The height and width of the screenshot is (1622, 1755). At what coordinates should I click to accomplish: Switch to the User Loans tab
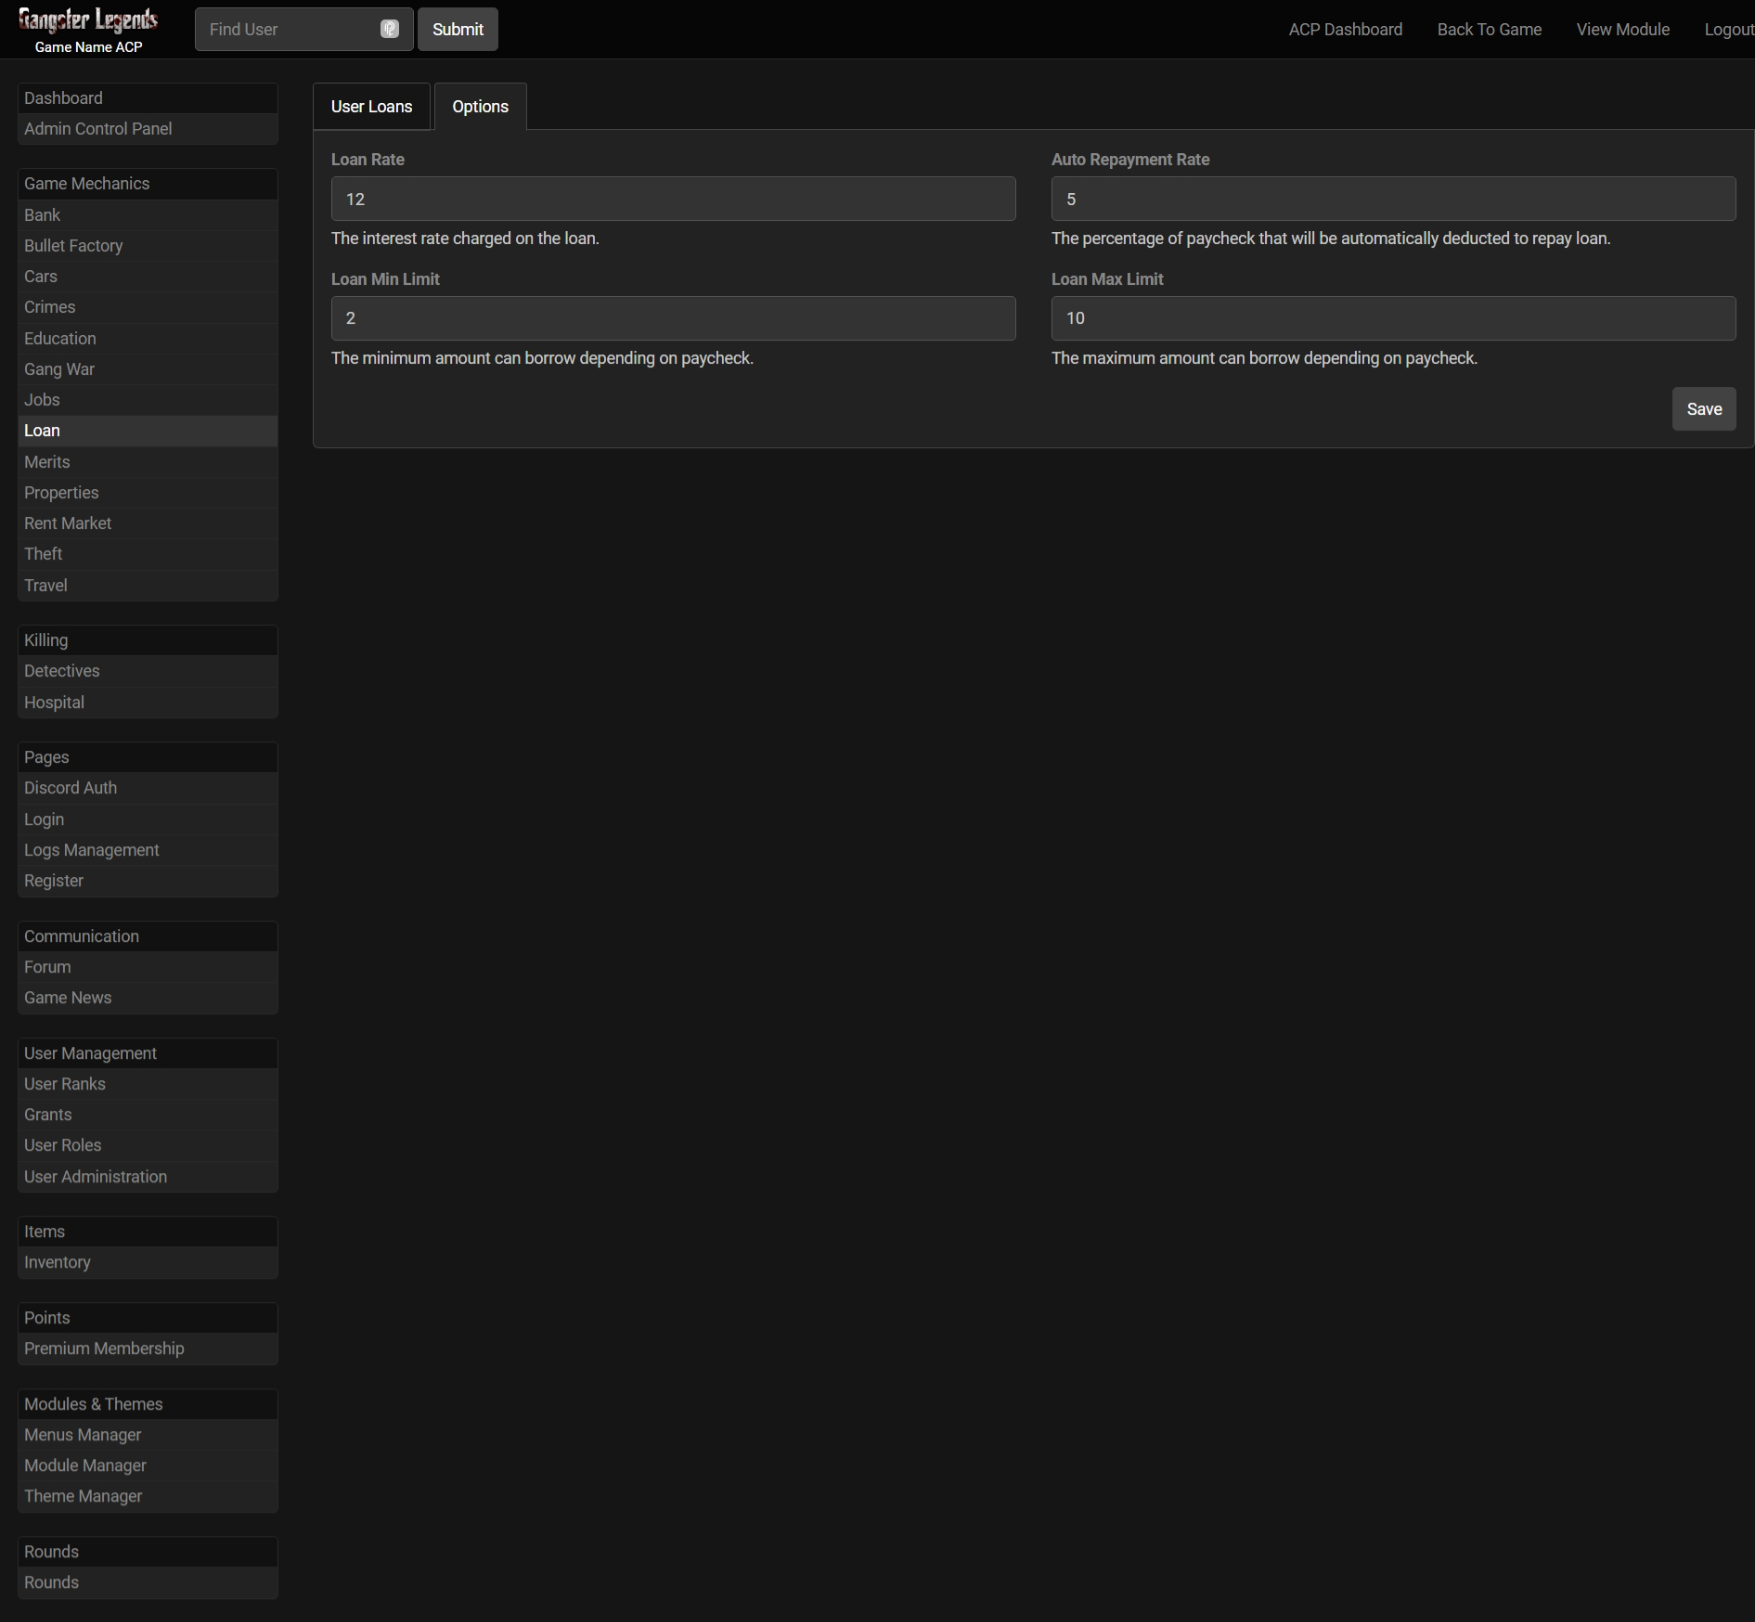[x=371, y=107]
